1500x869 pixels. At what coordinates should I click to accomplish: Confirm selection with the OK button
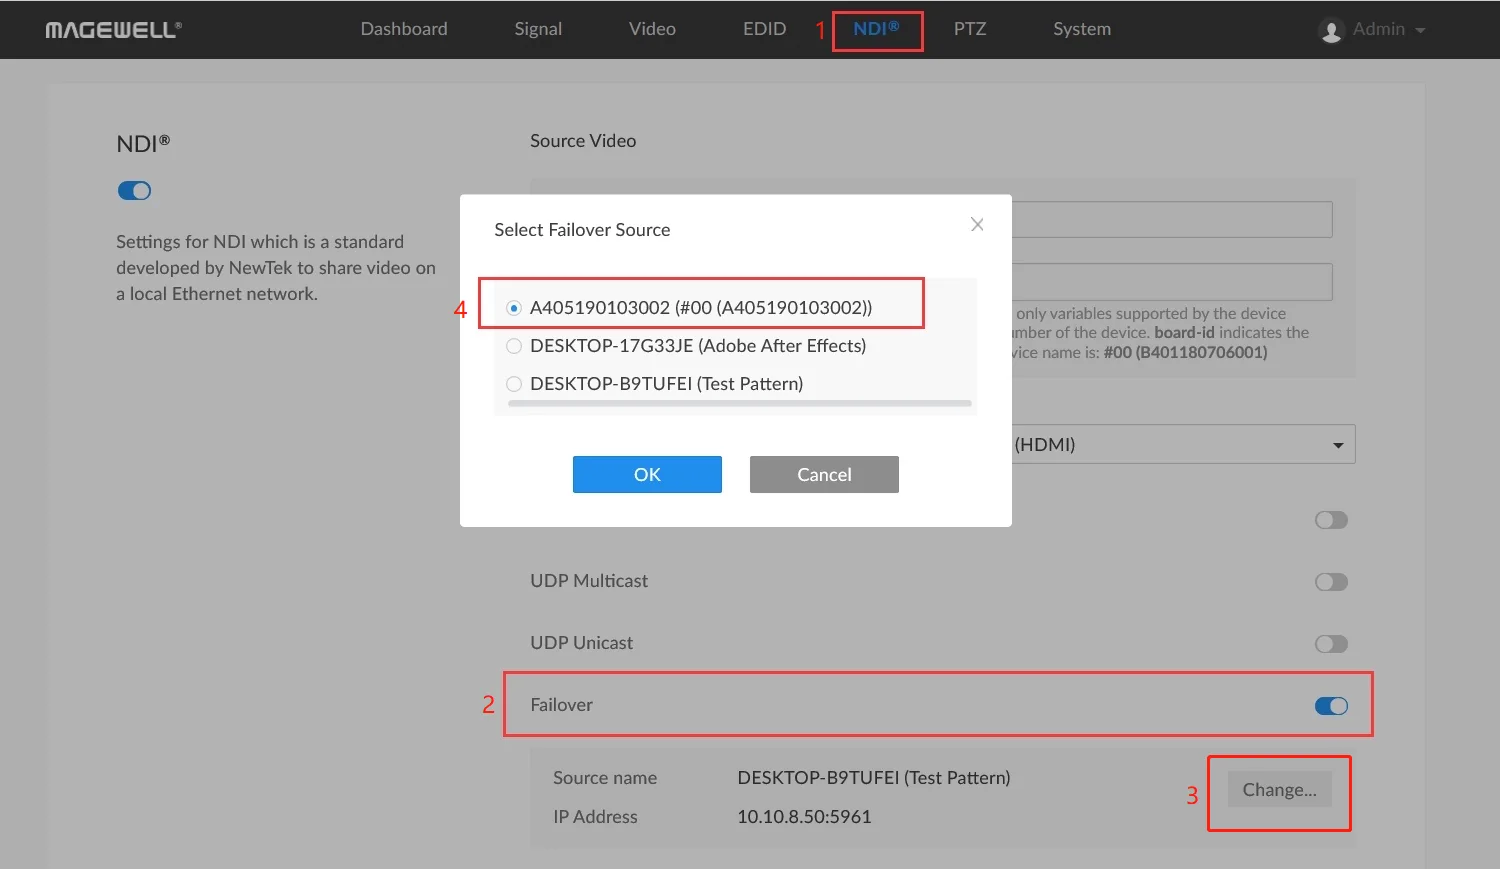pyautogui.click(x=647, y=475)
